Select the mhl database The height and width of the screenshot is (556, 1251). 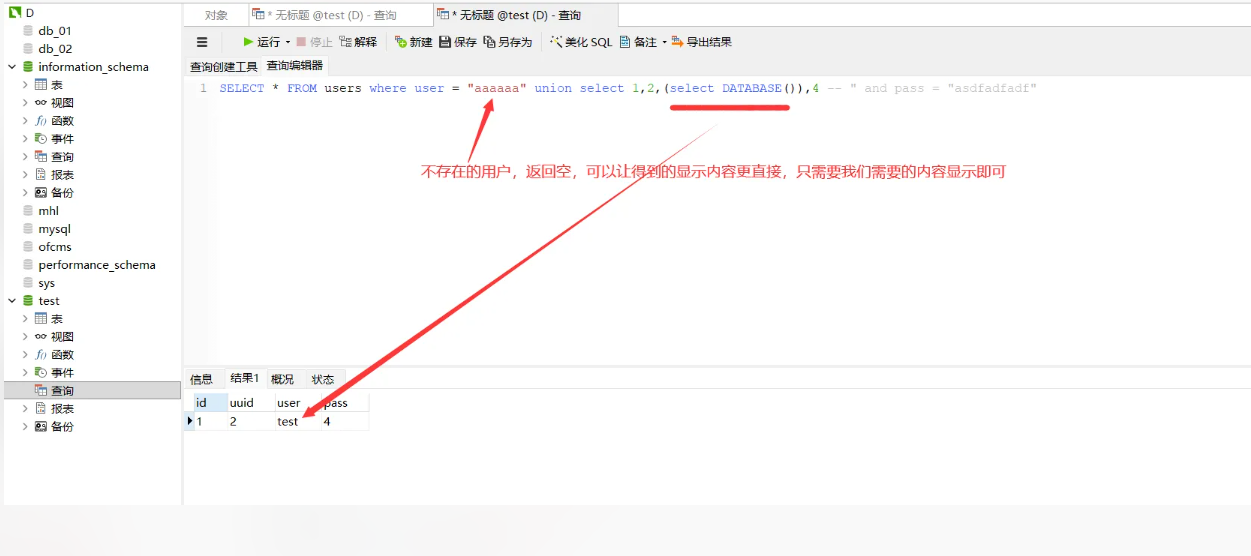point(41,211)
